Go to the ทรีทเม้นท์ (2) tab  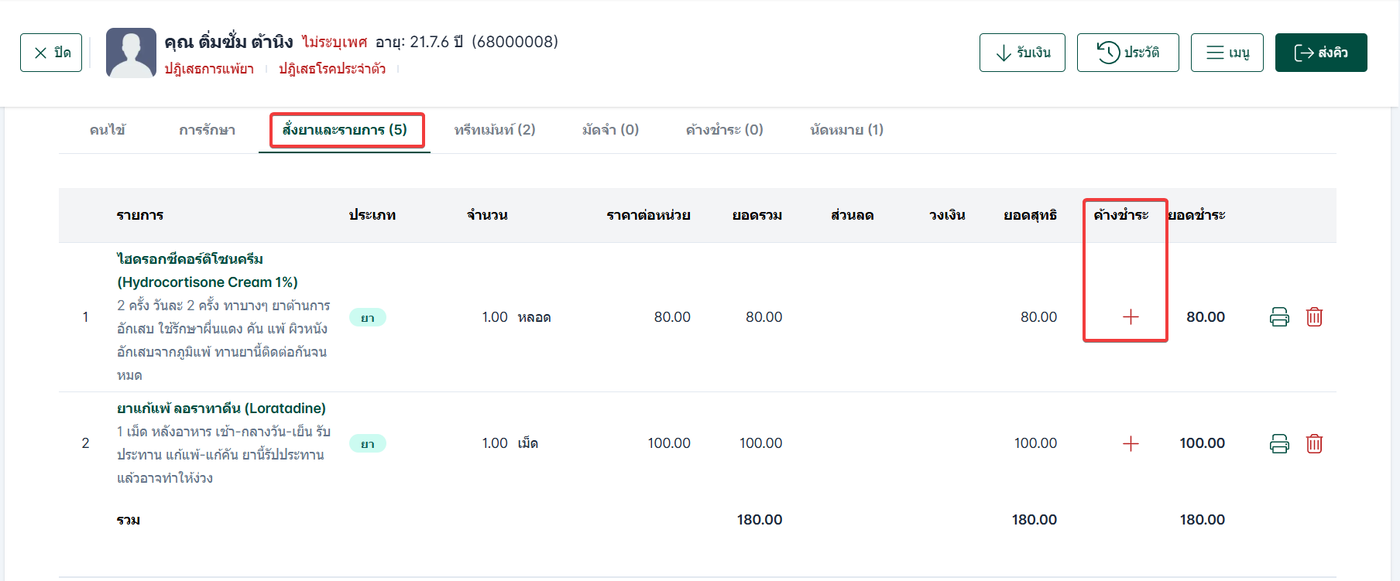tap(495, 130)
